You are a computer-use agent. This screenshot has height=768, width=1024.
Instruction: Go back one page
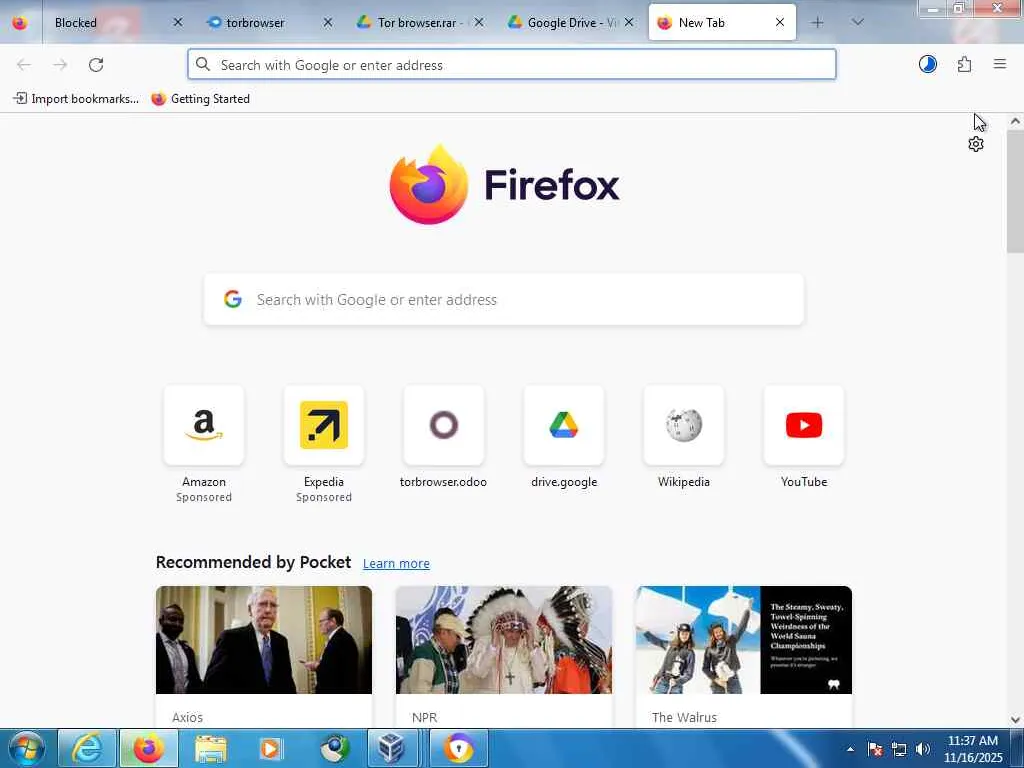click(x=24, y=65)
